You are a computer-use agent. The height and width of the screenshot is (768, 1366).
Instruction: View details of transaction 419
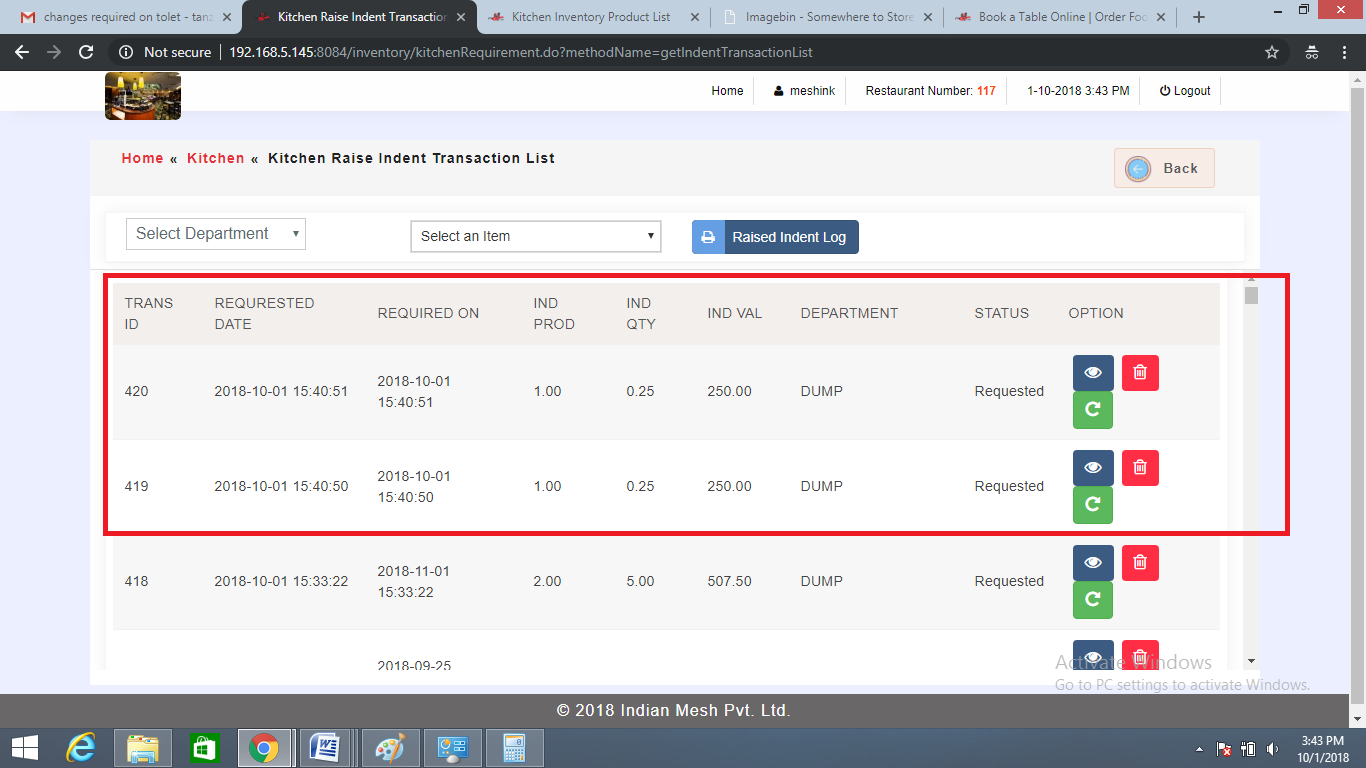1093,468
